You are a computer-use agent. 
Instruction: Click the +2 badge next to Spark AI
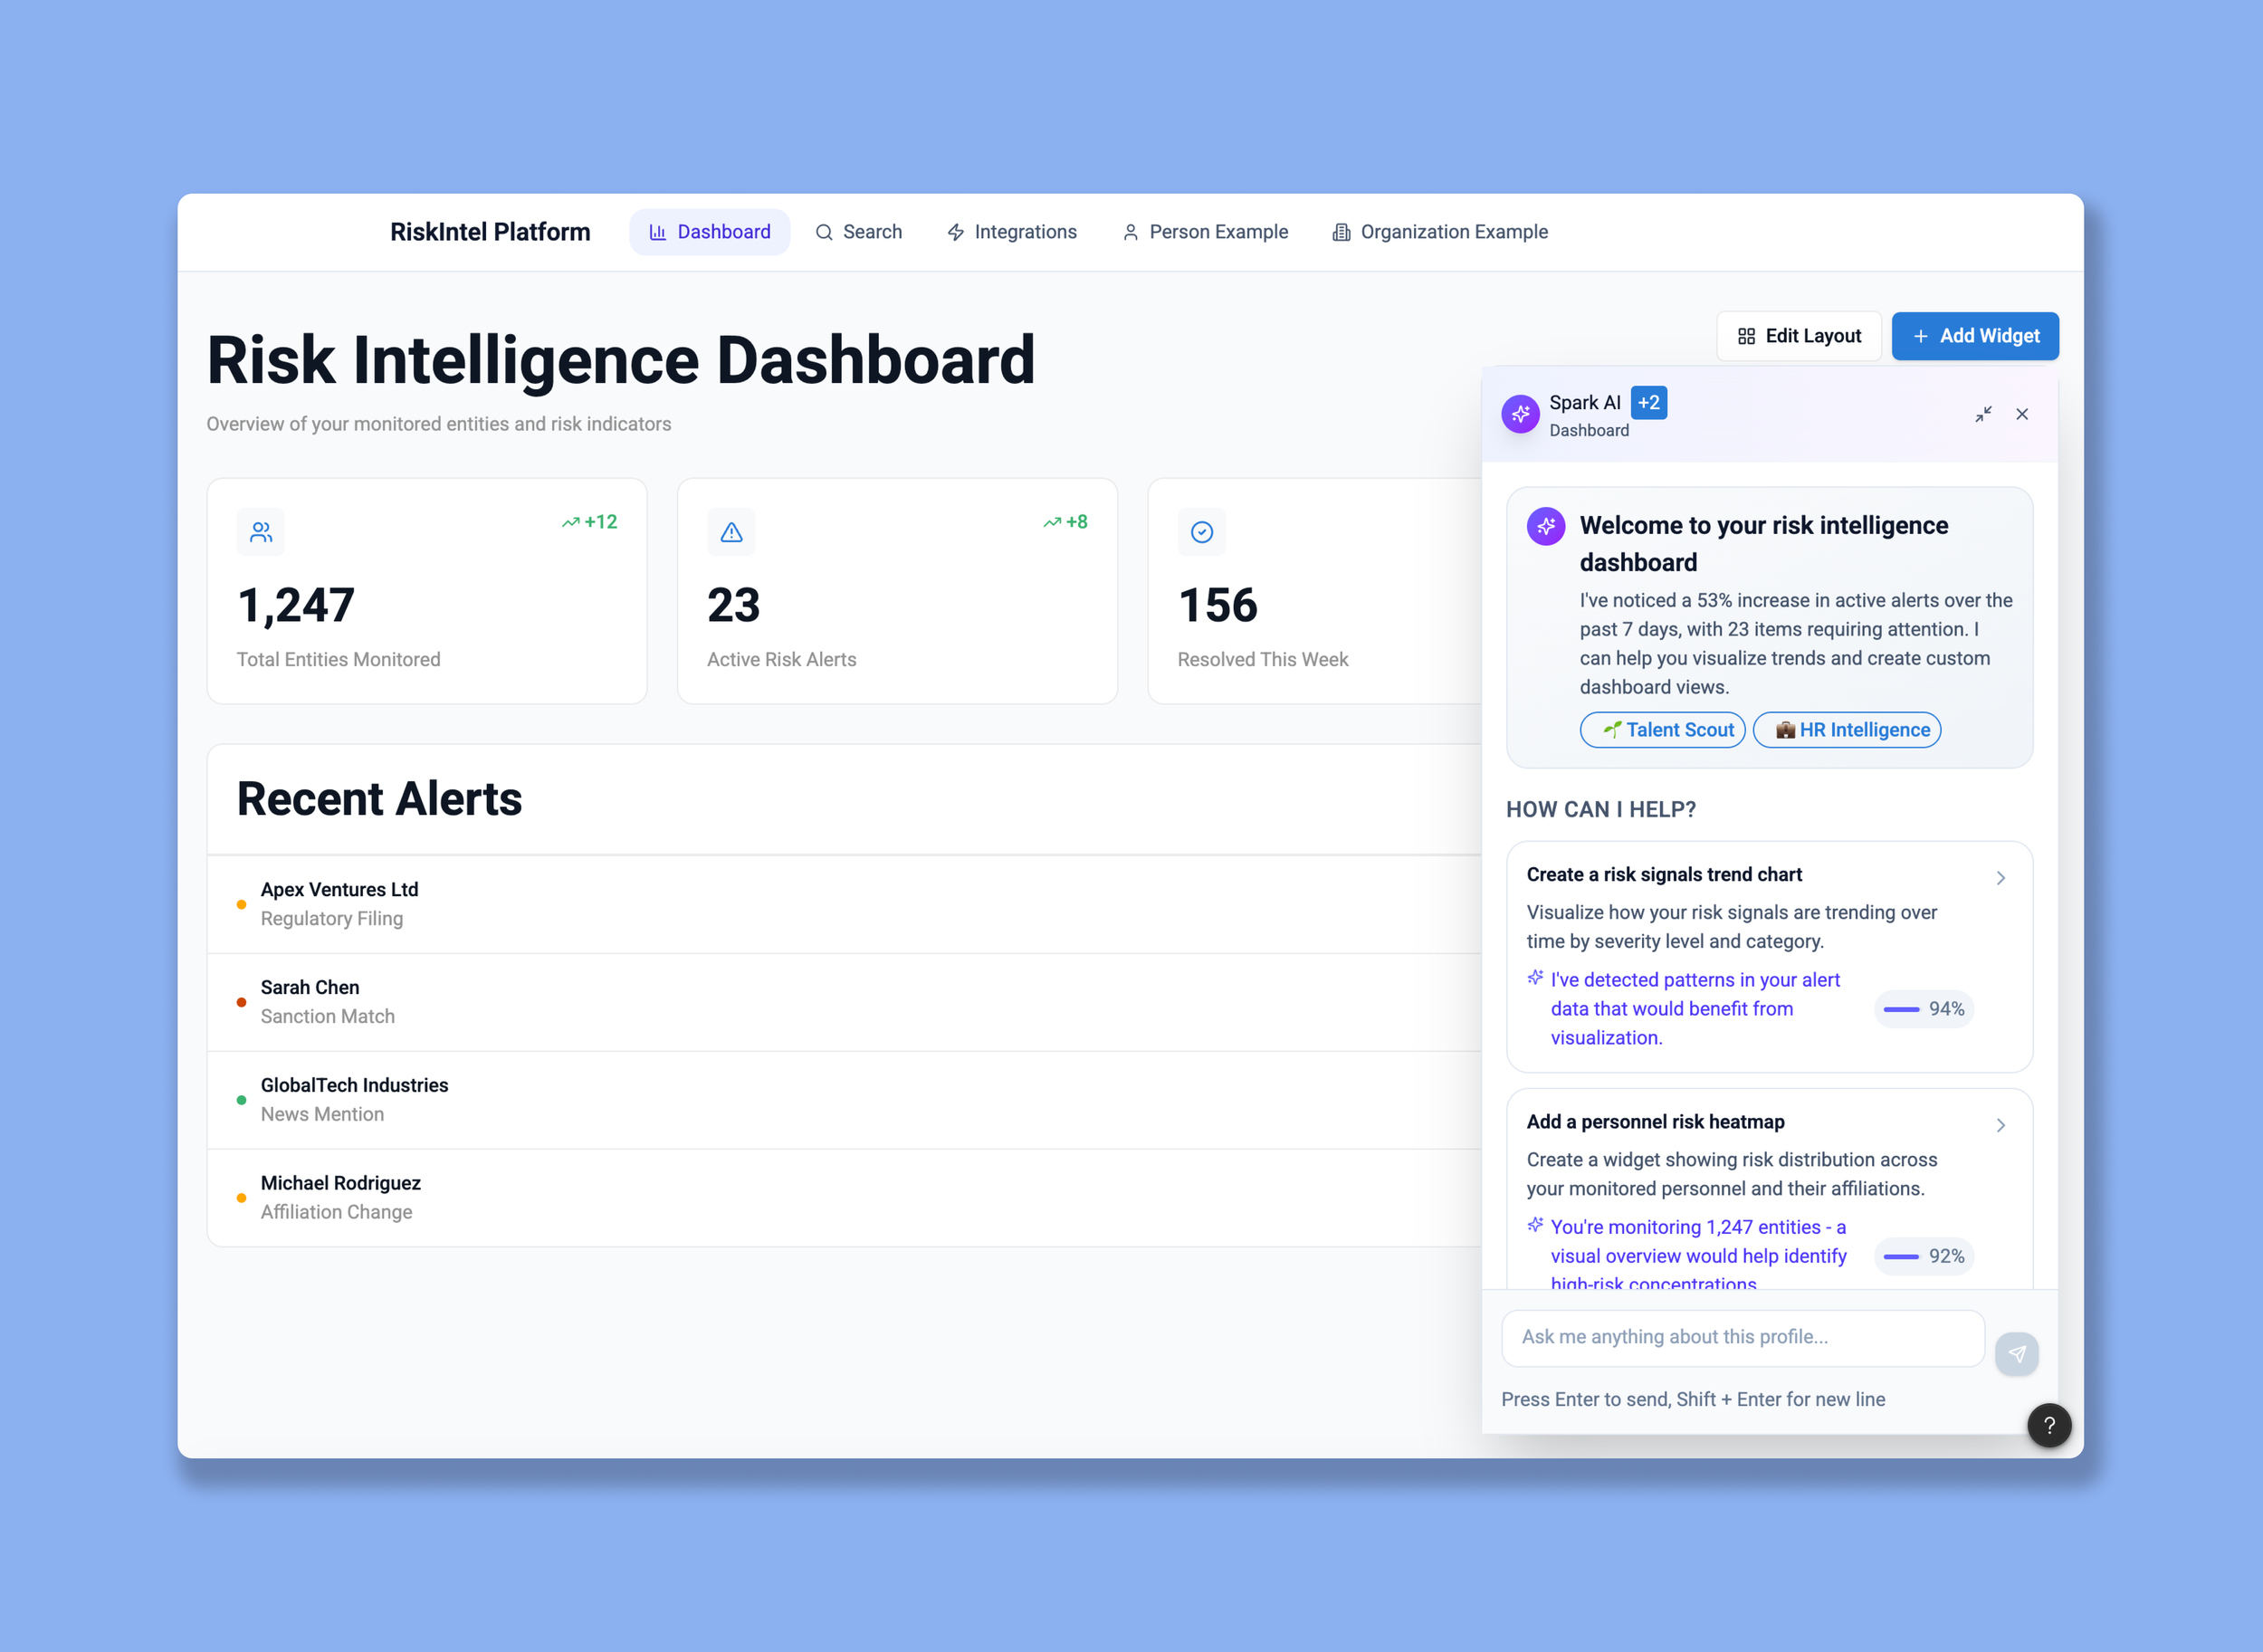coord(1648,403)
